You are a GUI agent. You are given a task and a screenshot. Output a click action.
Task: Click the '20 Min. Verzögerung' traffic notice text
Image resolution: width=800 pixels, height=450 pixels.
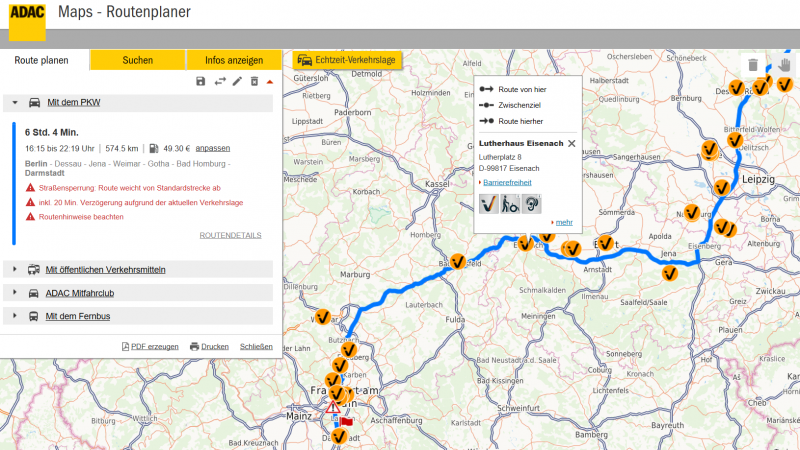point(141,203)
